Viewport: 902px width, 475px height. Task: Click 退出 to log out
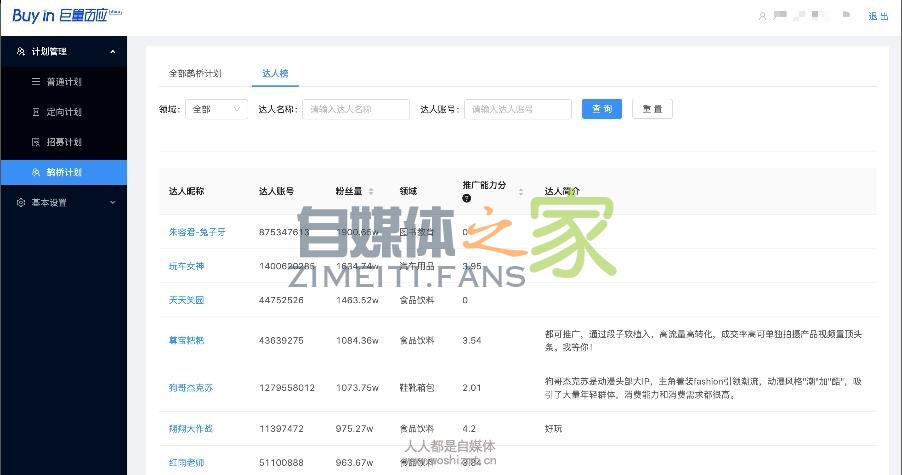coord(878,16)
